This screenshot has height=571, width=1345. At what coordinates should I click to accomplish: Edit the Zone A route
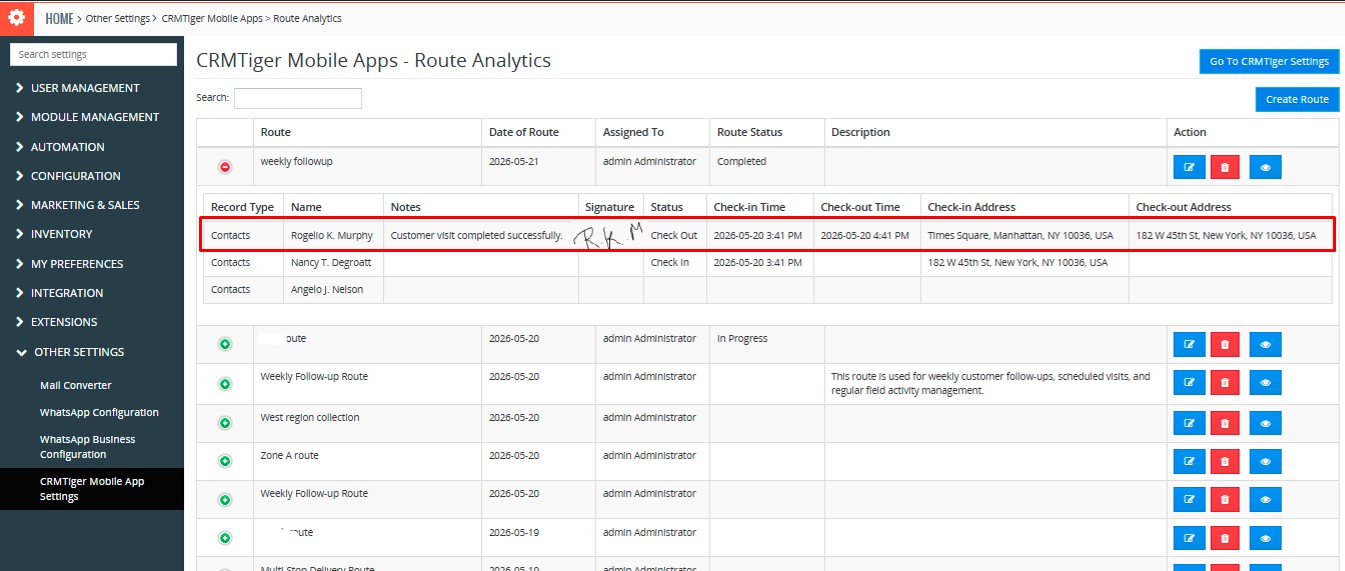point(1189,461)
